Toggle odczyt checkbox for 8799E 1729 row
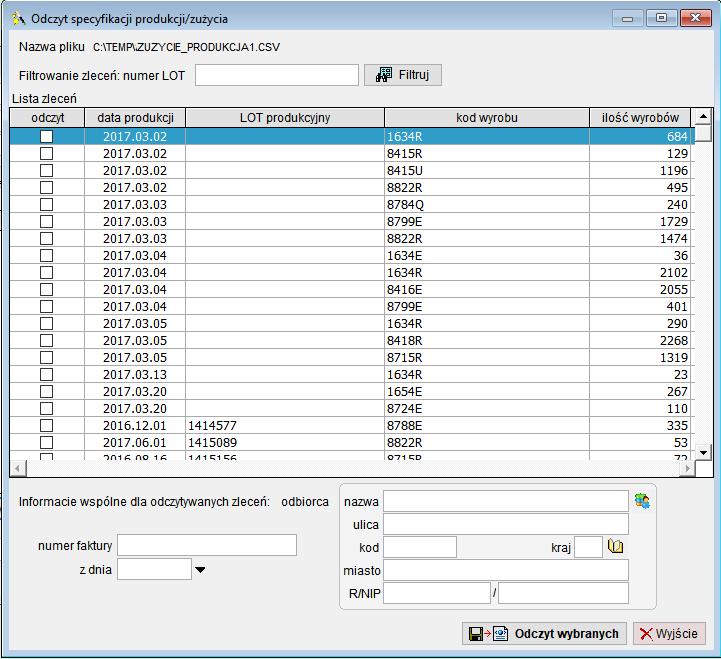The height and width of the screenshot is (659, 721). point(46,222)
